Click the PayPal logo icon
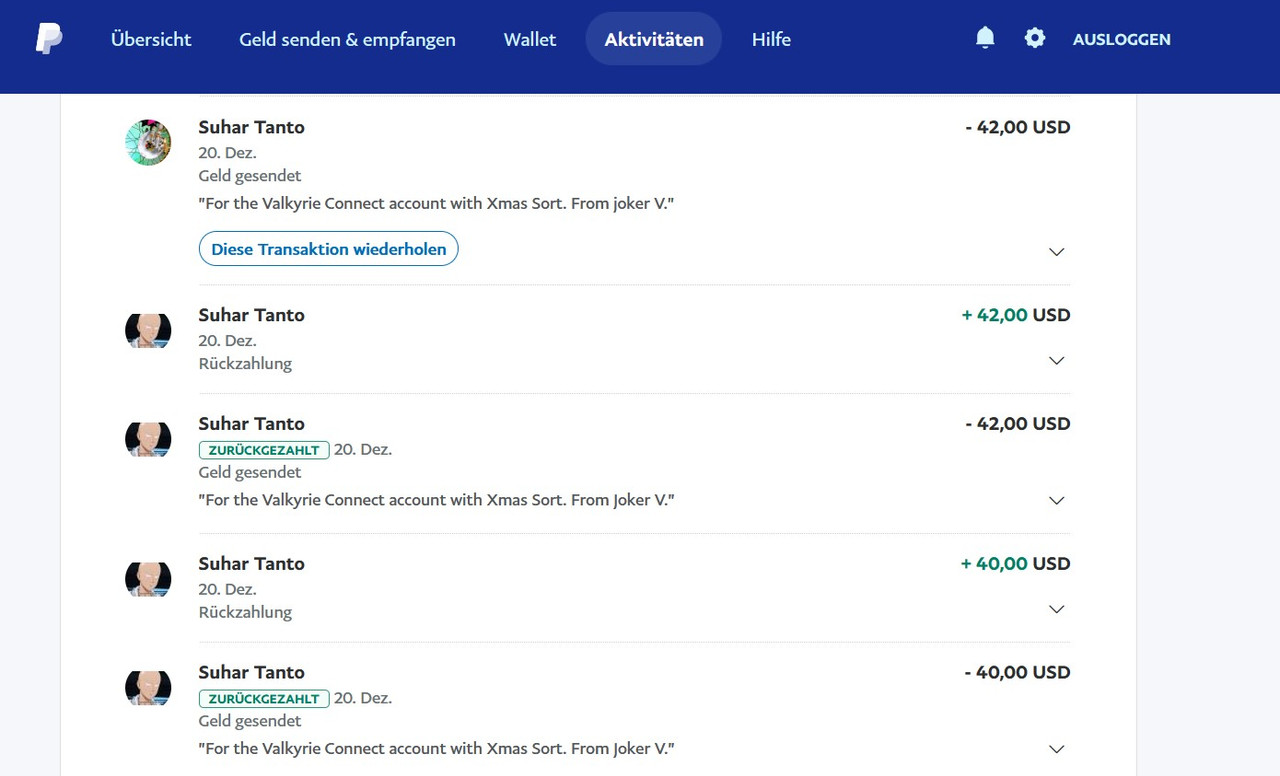The image size is (1280, 776). point(48,39)
